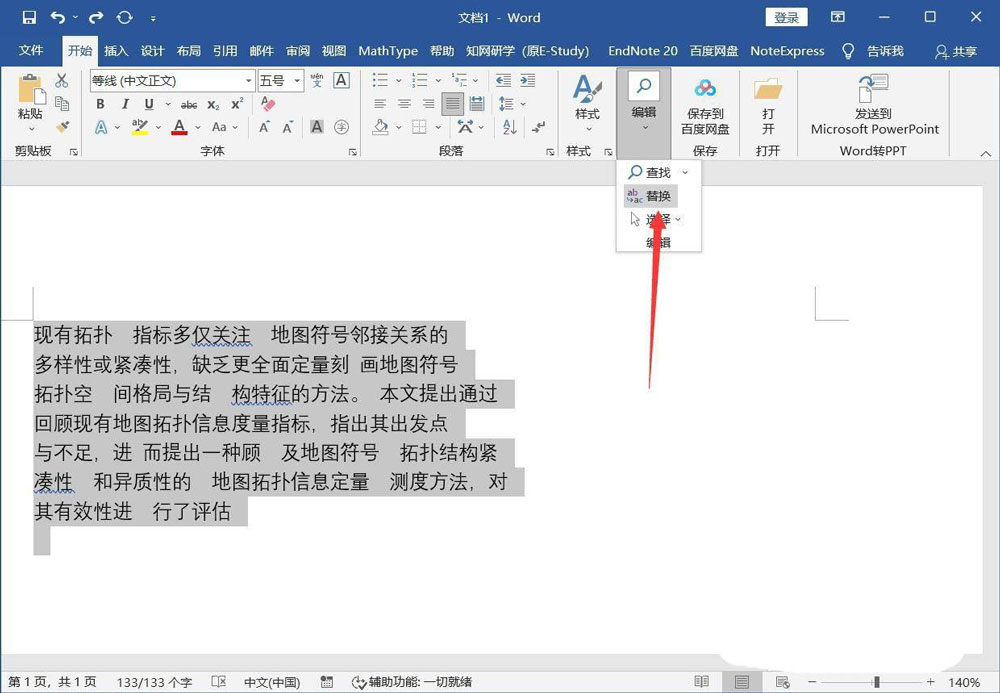The height and width of the screenshot is (693, 1000).
Task: Open the underline style dropdown arrow
Action: pos(167,104)
